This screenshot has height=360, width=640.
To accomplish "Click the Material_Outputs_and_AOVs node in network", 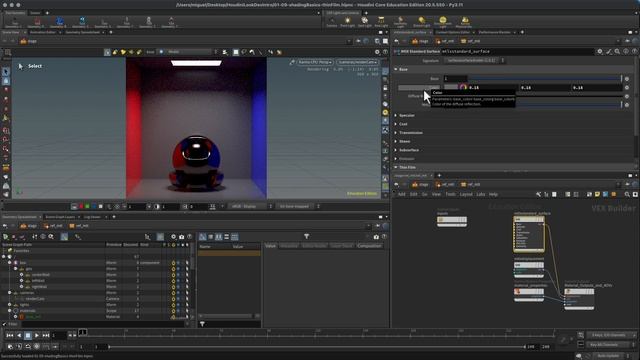I will (579, 299).
